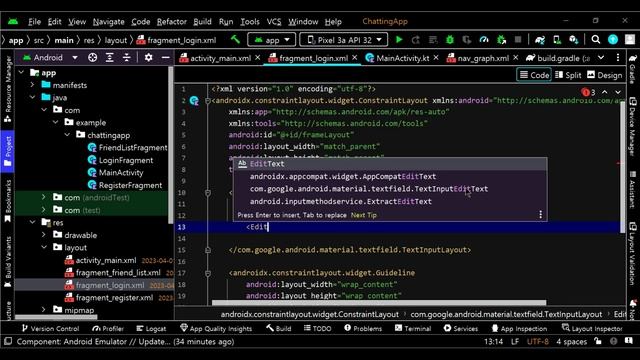Close the MainActivity.kt editor tab
This screenshot has height=360, width=640.
436,58
